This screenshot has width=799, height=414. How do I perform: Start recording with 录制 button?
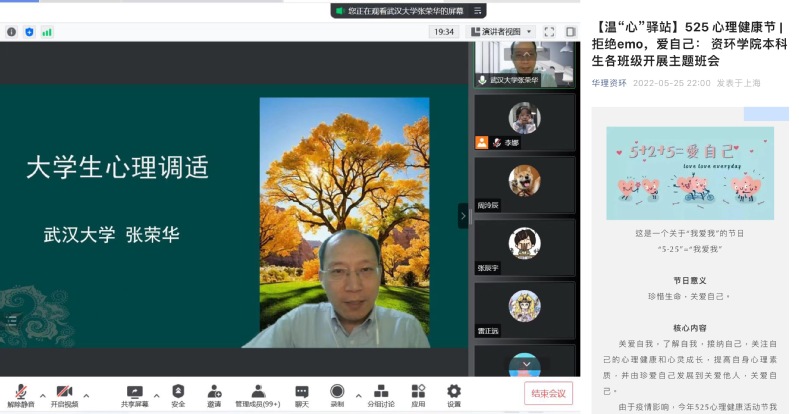337,394
